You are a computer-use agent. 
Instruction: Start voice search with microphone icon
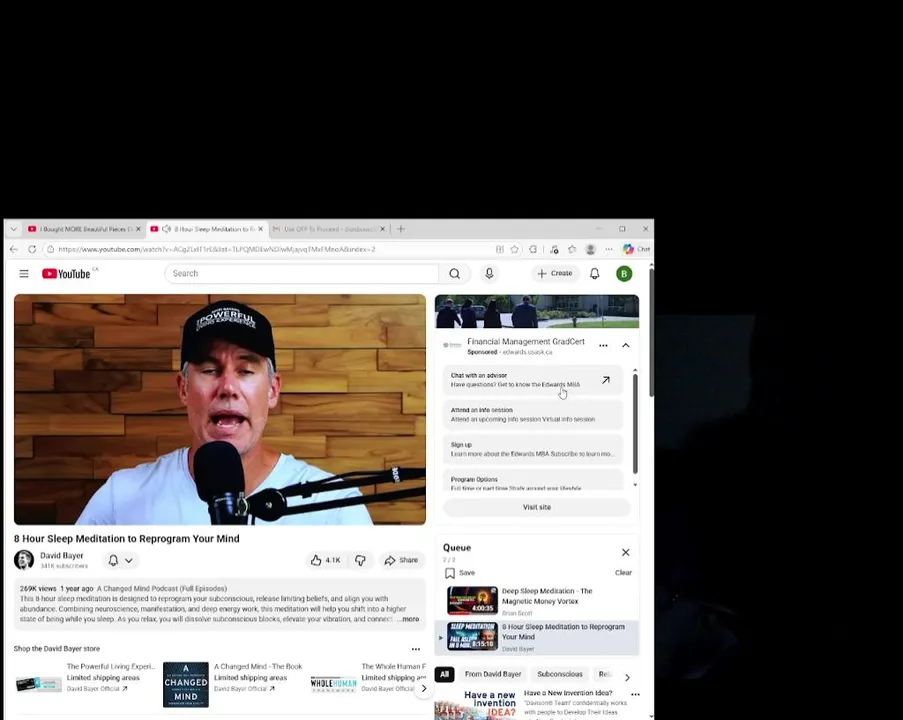[x=489, y=274]
